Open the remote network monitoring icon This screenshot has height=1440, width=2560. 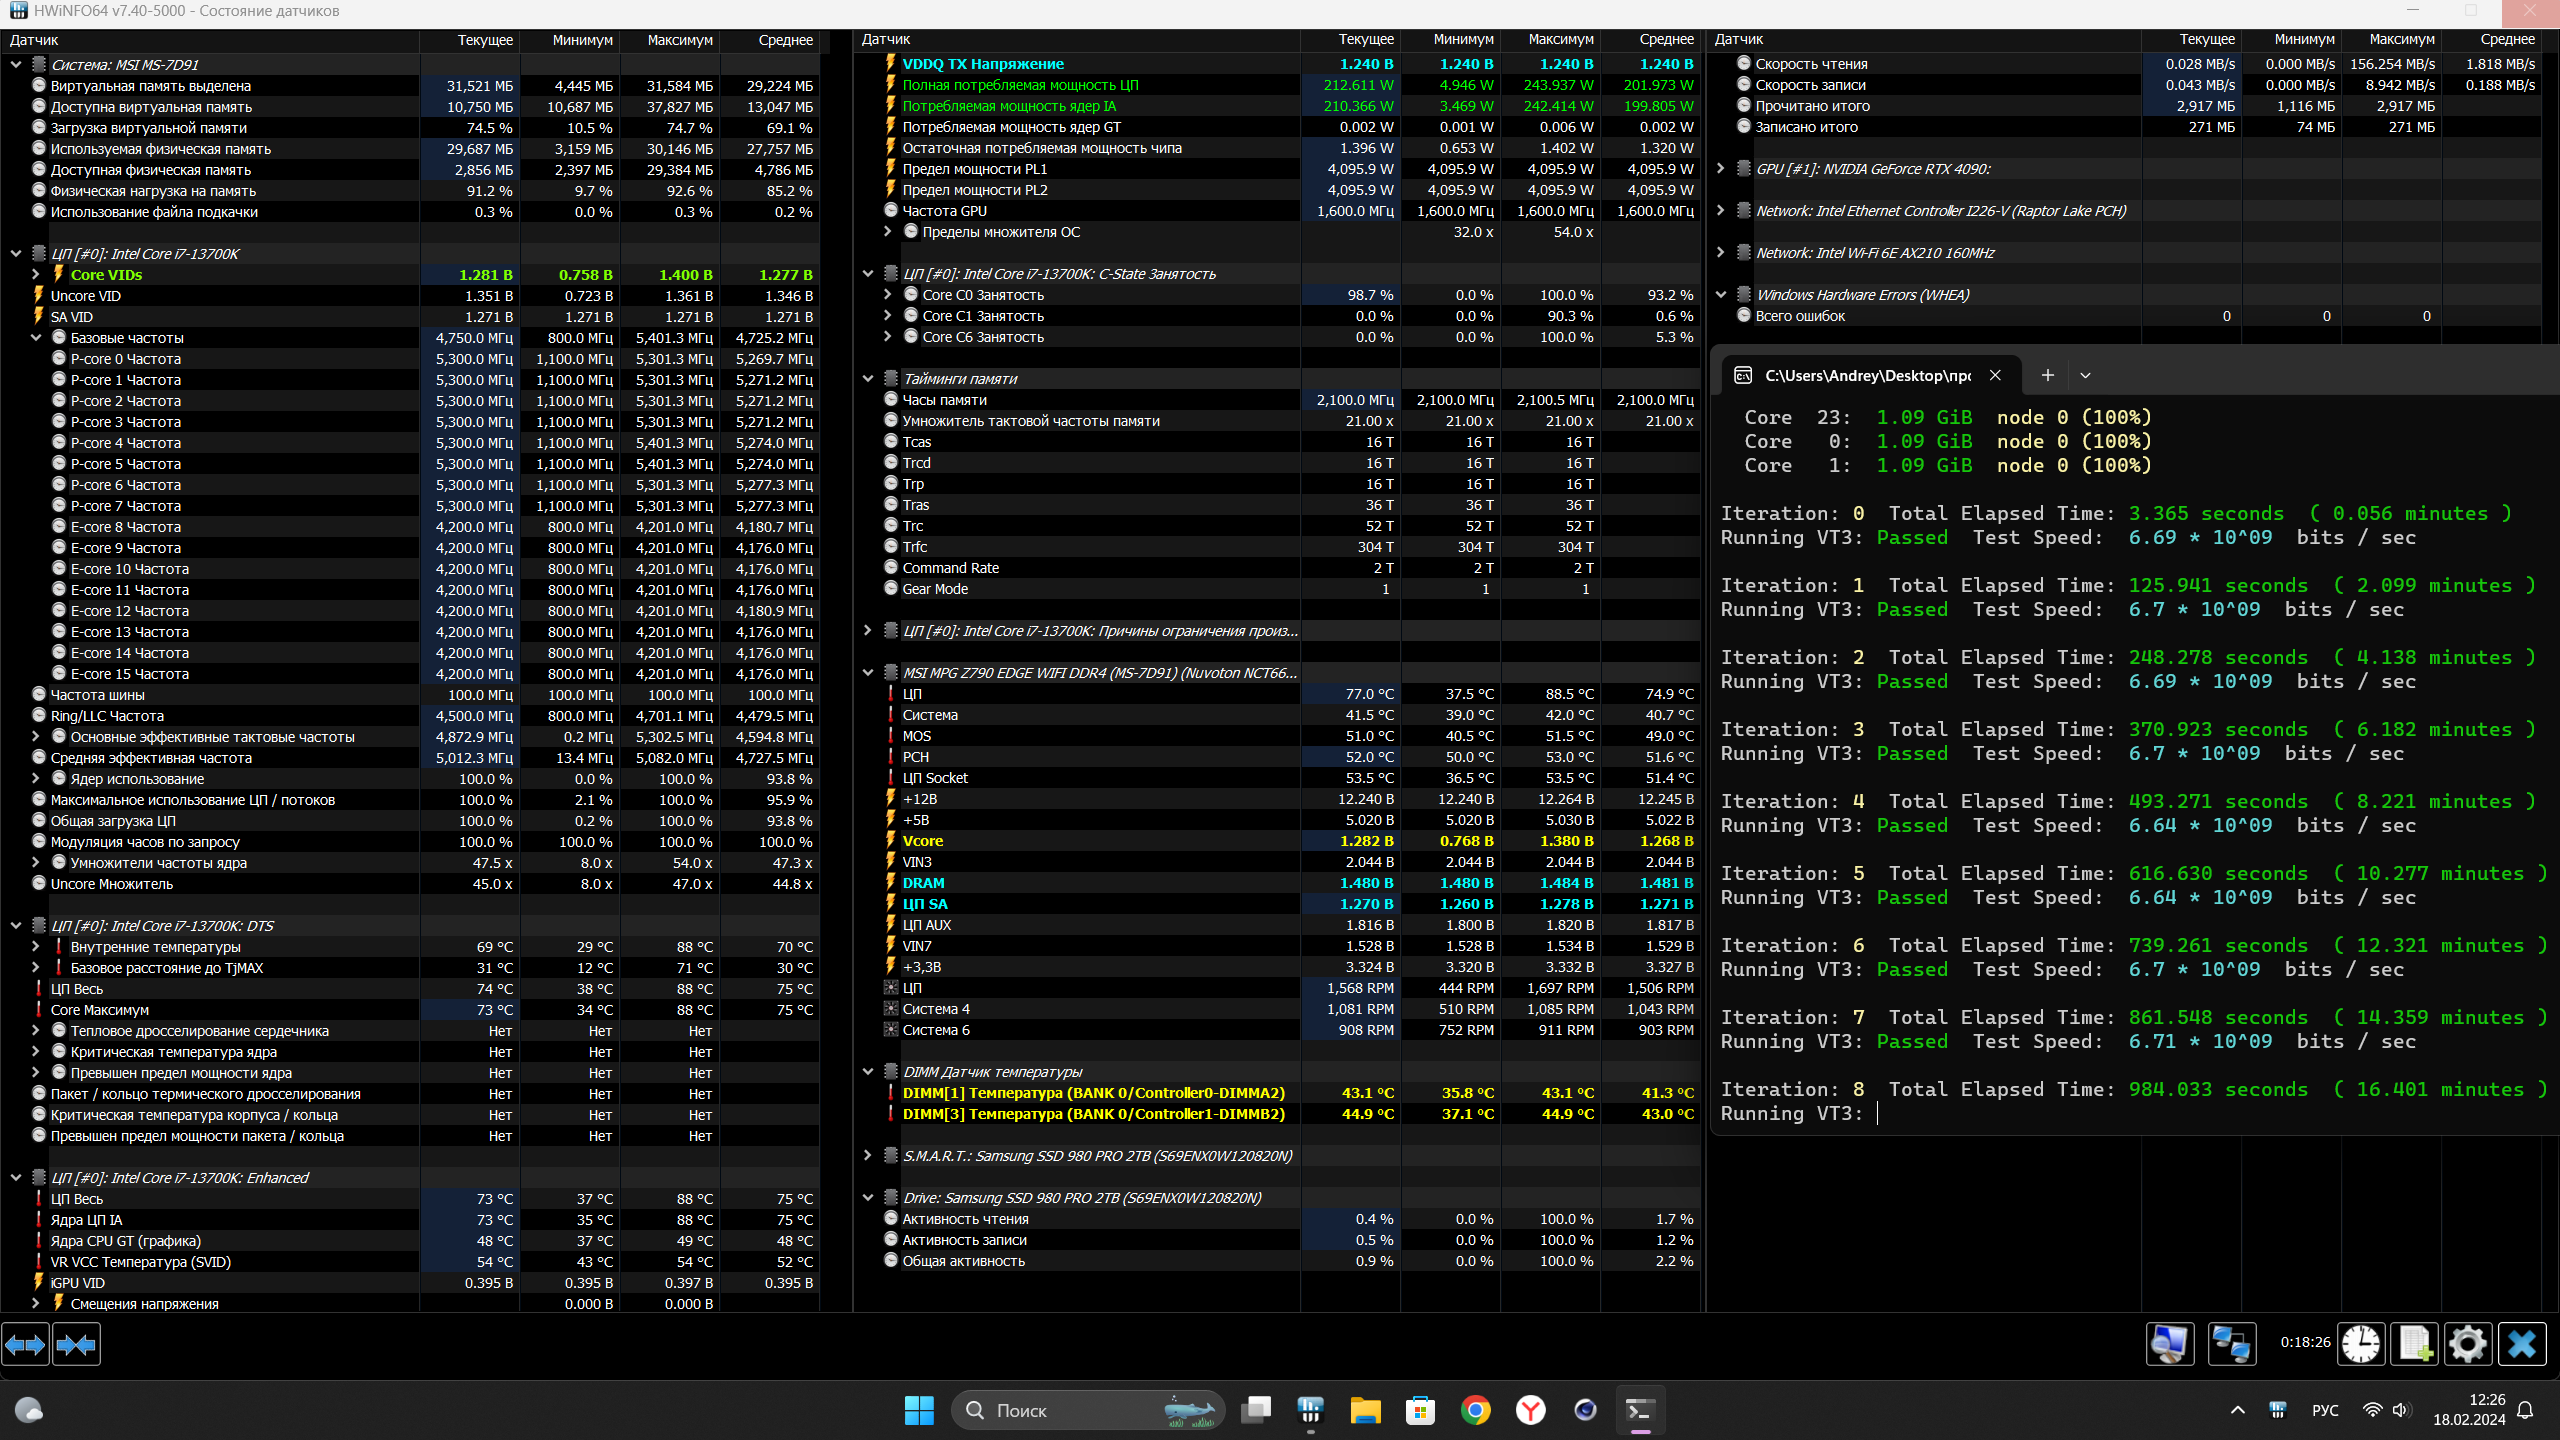coord(2232,1344)
